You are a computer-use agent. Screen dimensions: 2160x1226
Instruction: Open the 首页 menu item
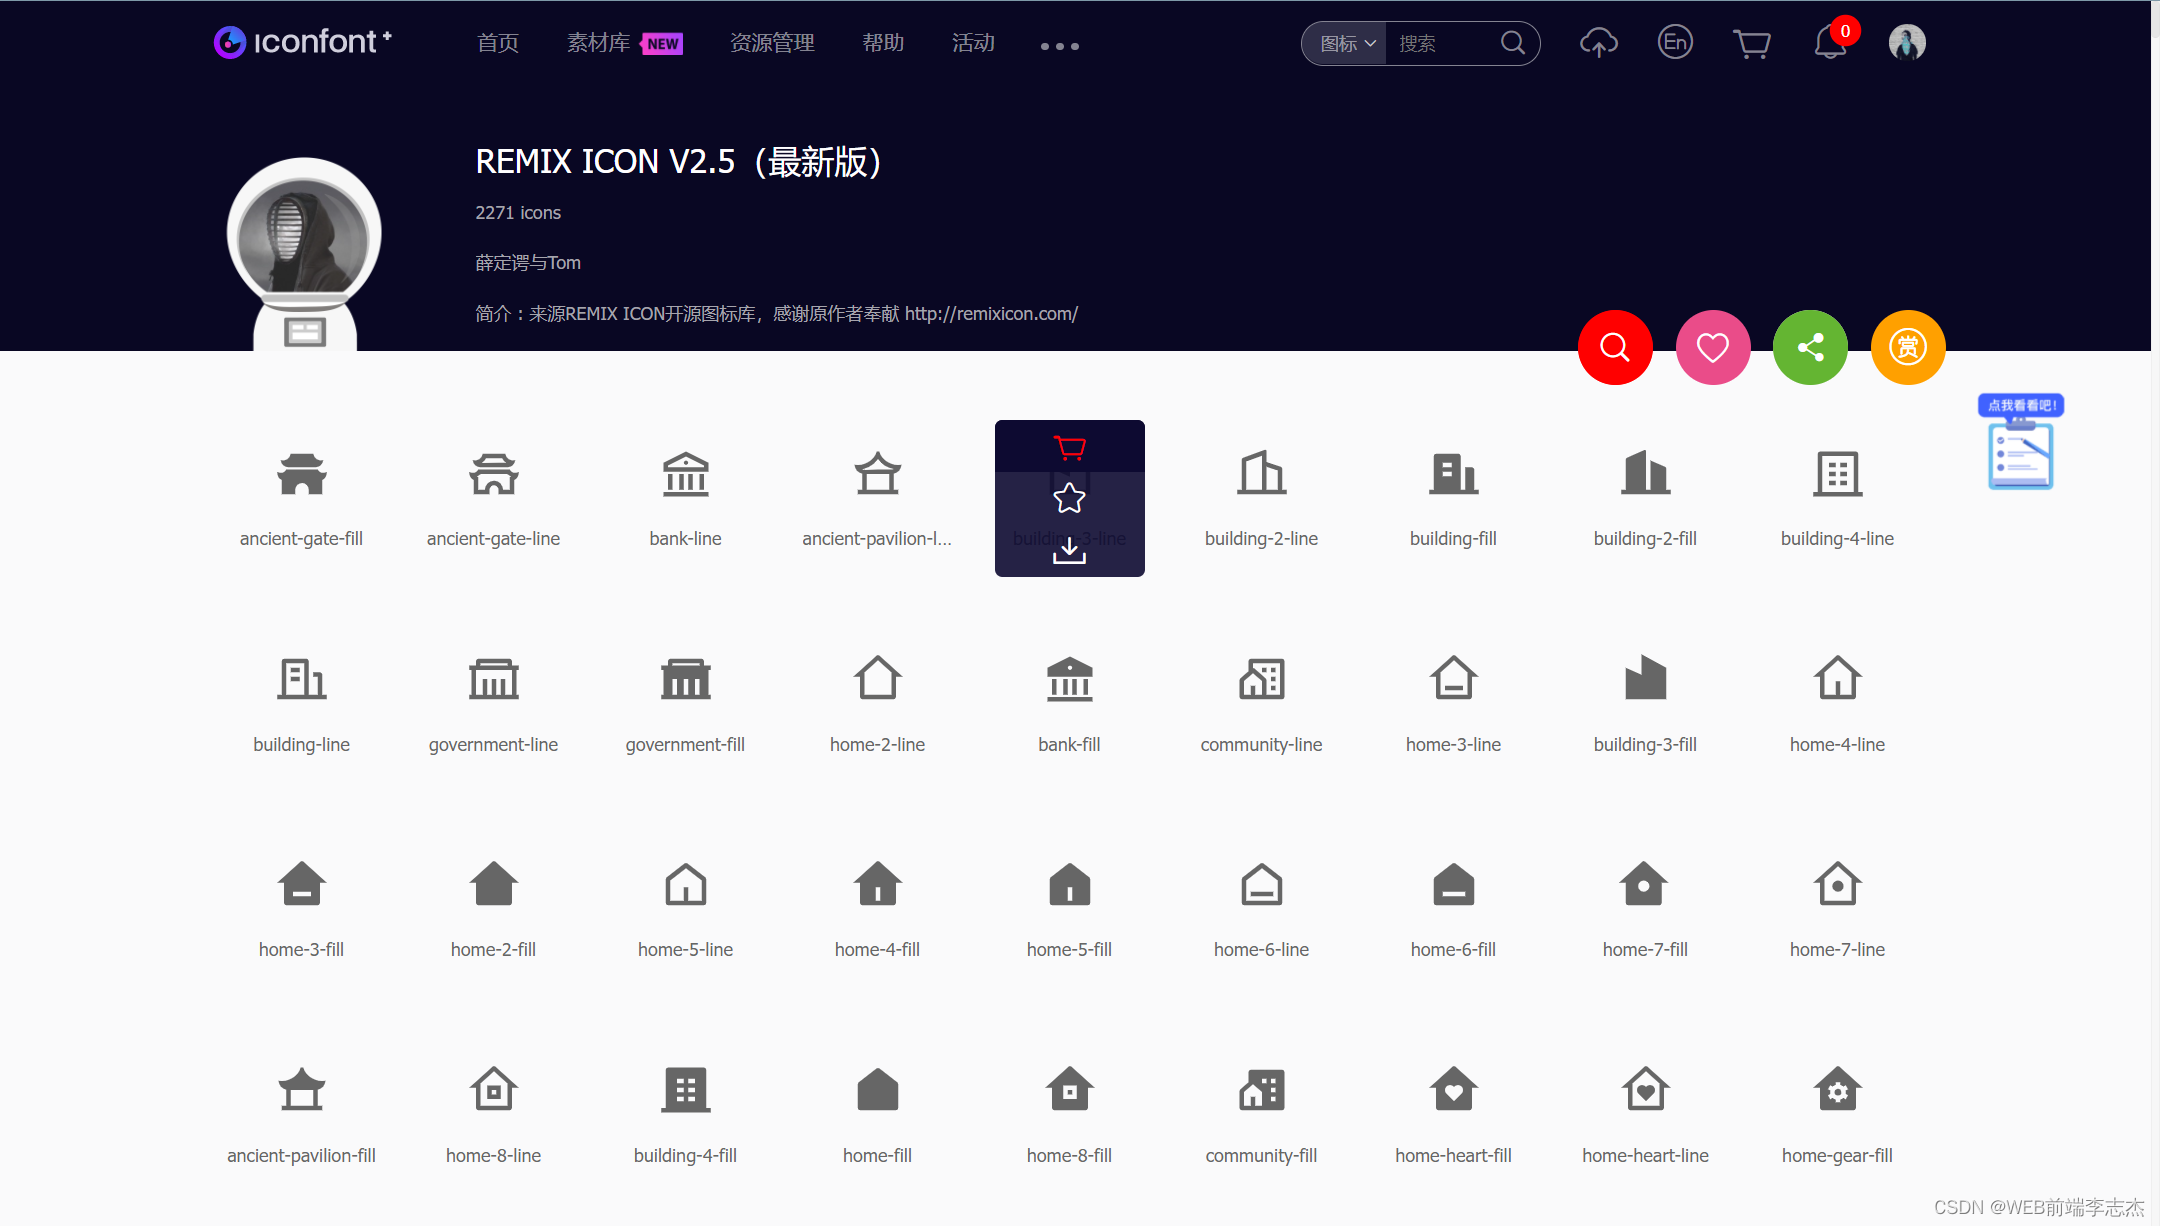pos(498,43)
